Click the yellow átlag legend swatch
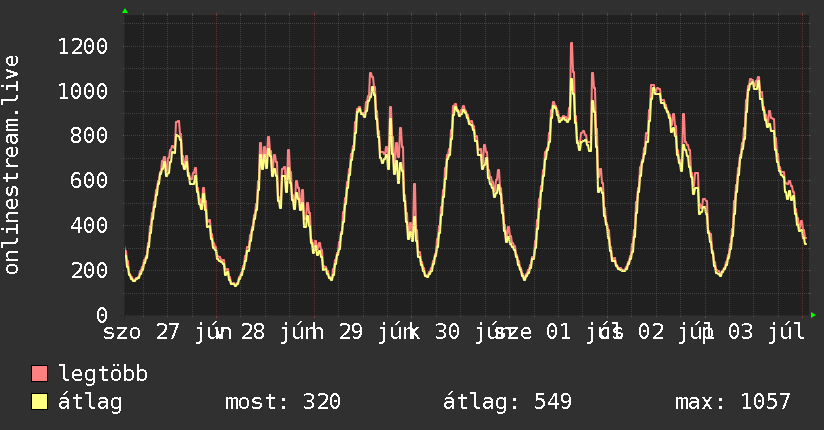 click(x=39, y=402)
